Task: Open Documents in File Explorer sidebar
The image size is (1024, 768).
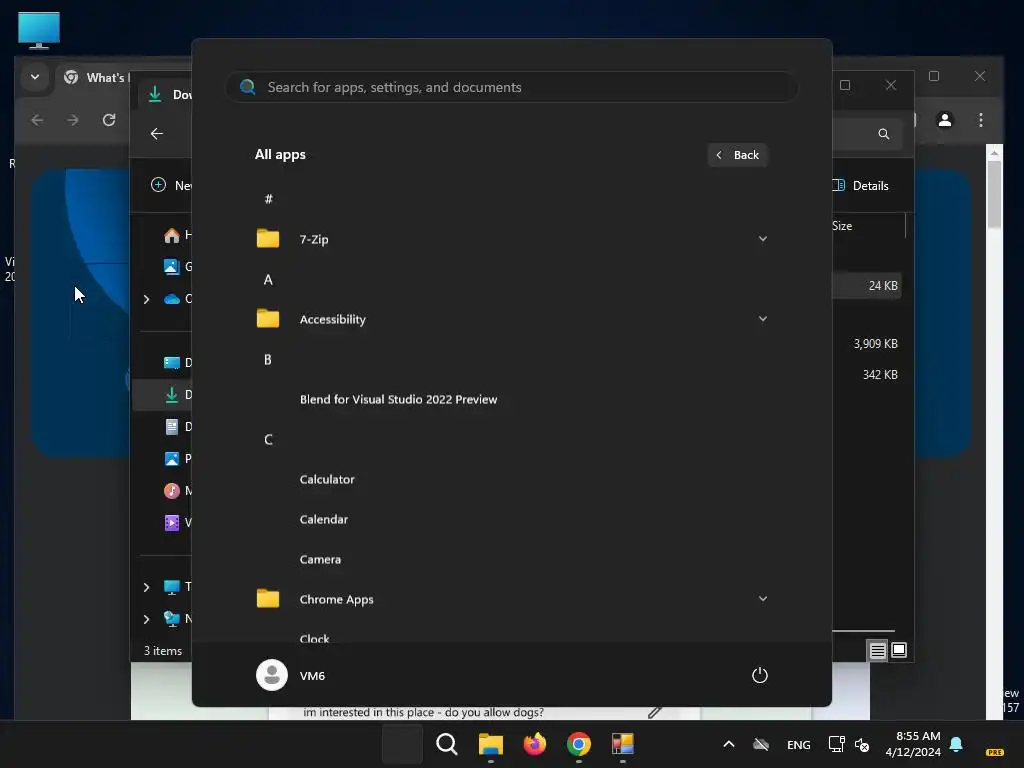Action: (176, 426)
